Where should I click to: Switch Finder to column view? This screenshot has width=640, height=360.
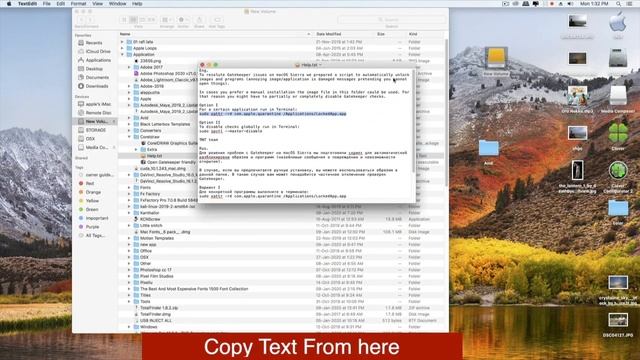click(x=142, y=20)
